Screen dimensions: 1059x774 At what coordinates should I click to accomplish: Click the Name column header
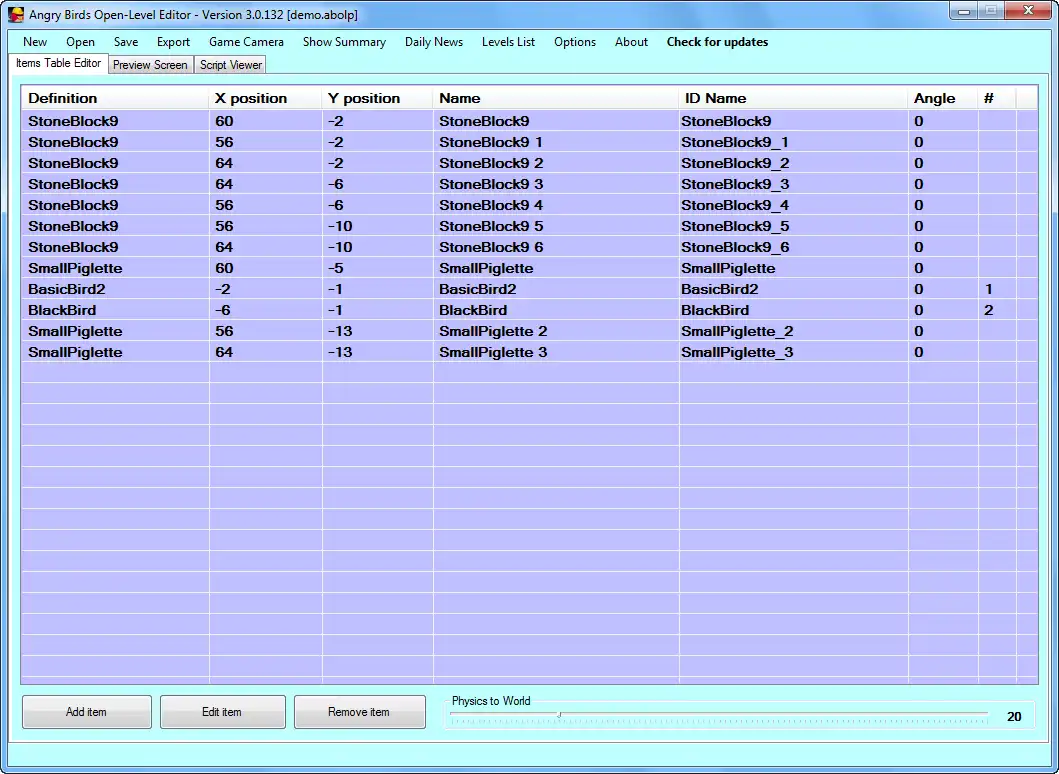(556, 98)
